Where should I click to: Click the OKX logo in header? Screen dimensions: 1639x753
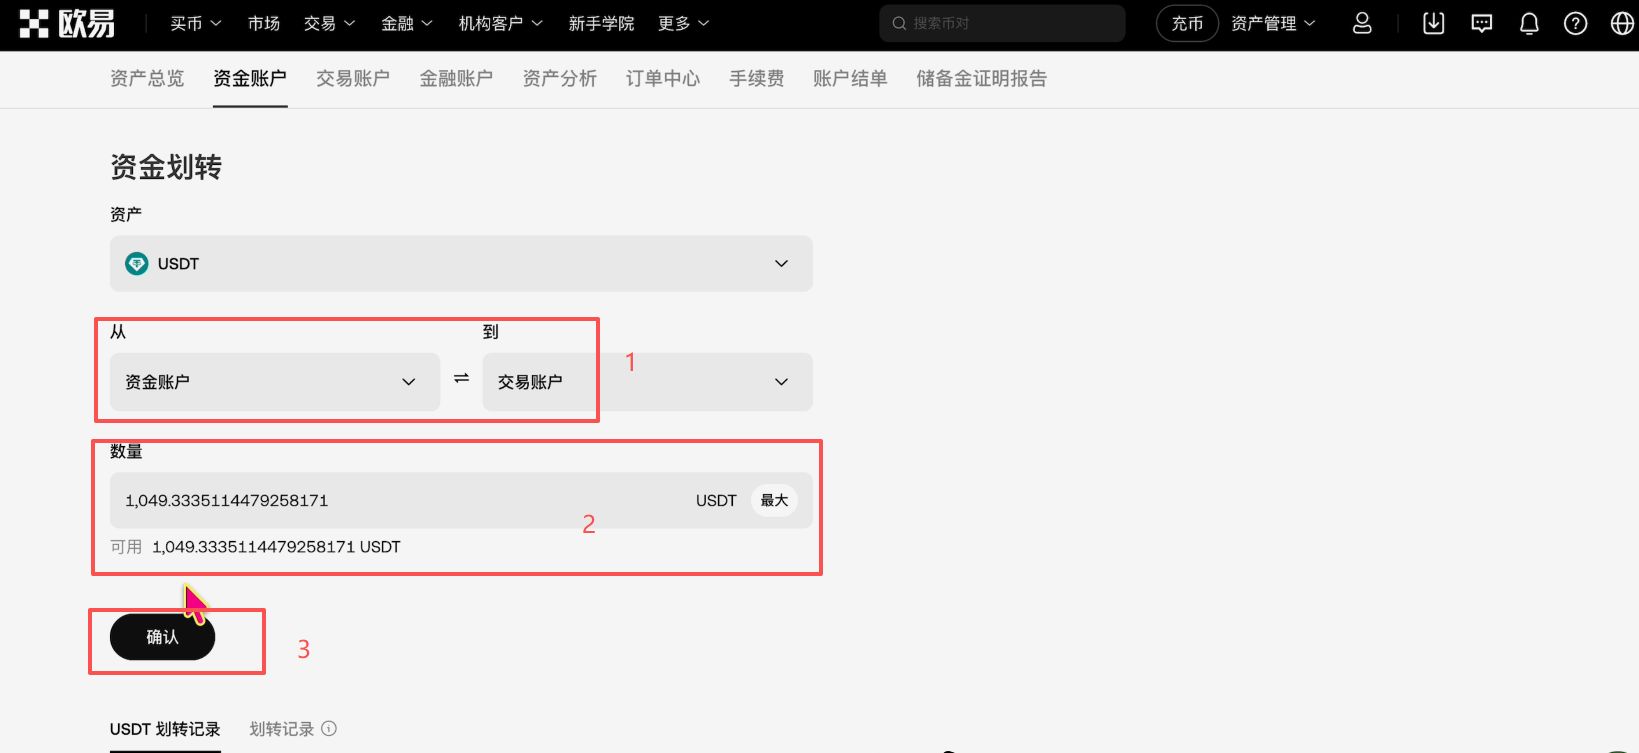(x=67, y=23)
